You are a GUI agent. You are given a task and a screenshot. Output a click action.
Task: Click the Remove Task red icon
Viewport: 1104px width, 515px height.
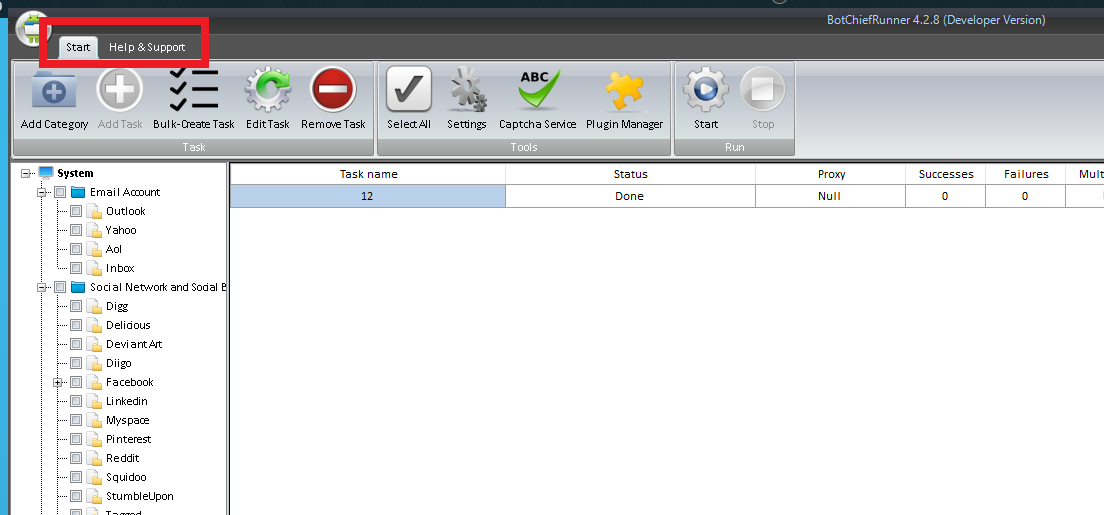click(333, 91)
